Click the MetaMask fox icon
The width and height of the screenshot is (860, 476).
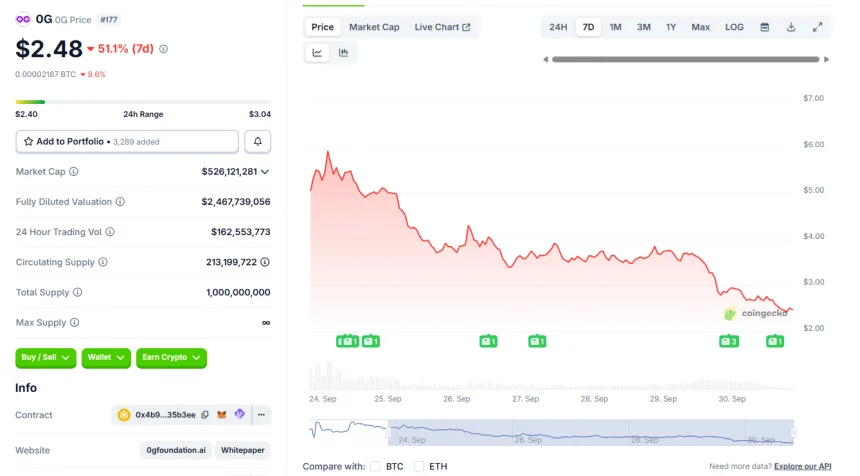point(222,414)
